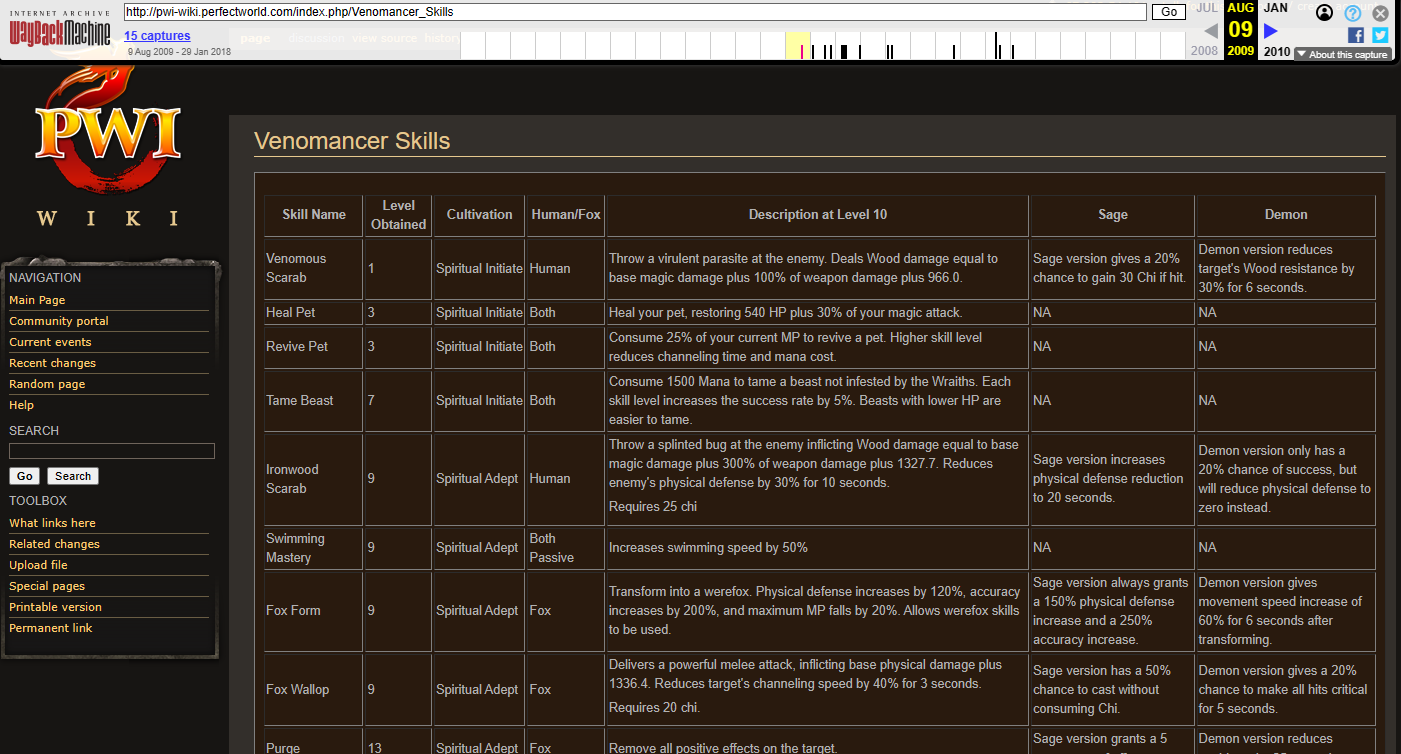Share capture via Facebook icon

(1356, 35)
